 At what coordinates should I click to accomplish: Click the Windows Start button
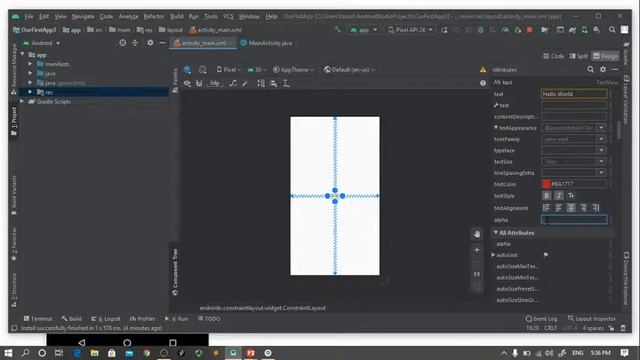click(x=8, y=353)
